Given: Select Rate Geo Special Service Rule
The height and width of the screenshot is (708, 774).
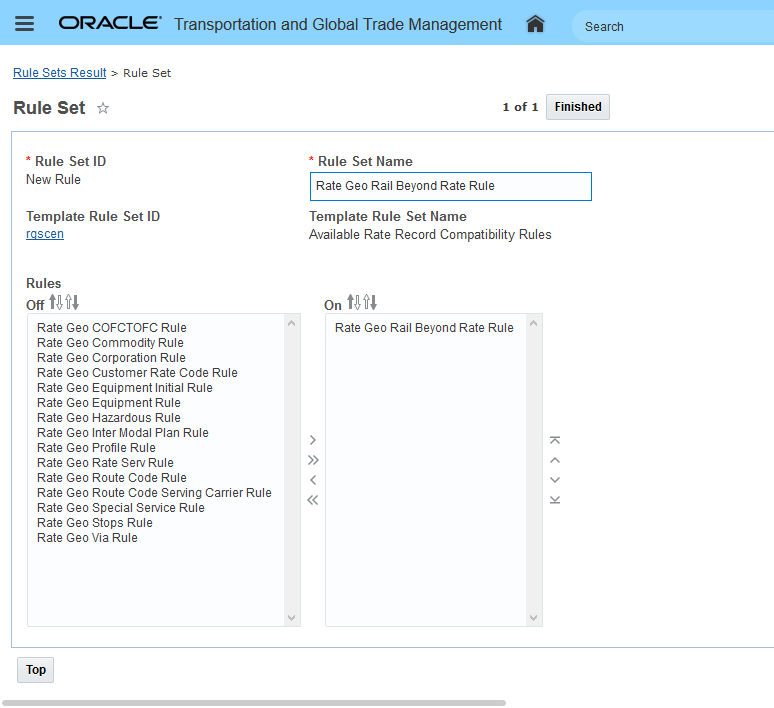Looking at the screenshot, I should tap(120, 508).
